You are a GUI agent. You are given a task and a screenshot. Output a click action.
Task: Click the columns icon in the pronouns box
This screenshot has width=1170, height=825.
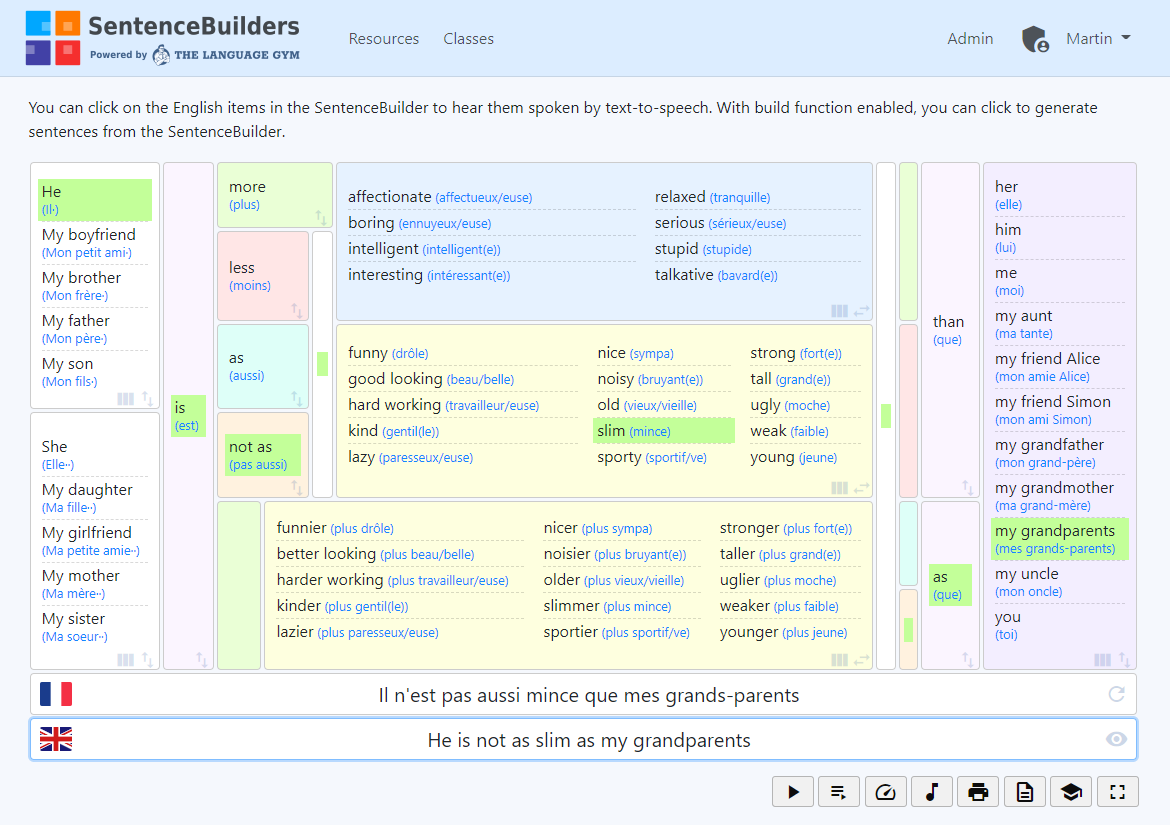[1102, 660]
